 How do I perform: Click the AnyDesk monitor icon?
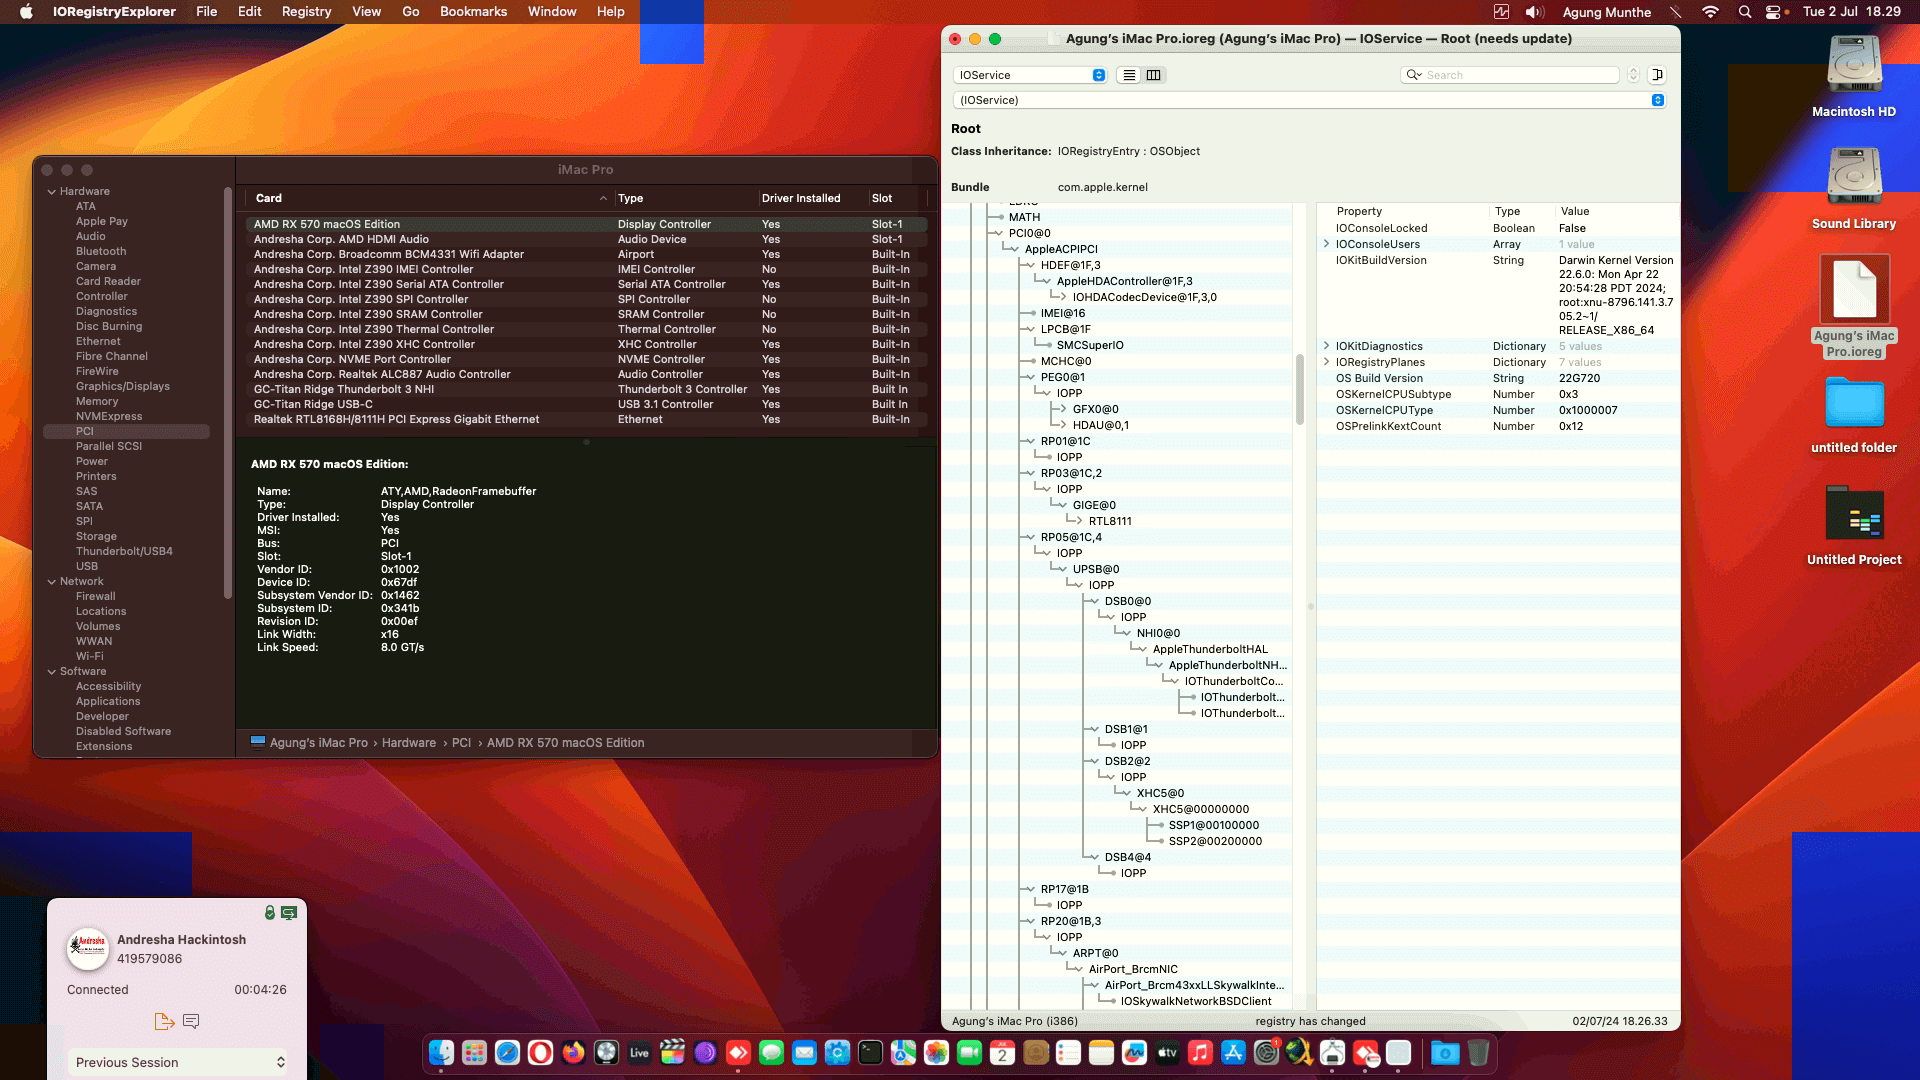point(289,912)
